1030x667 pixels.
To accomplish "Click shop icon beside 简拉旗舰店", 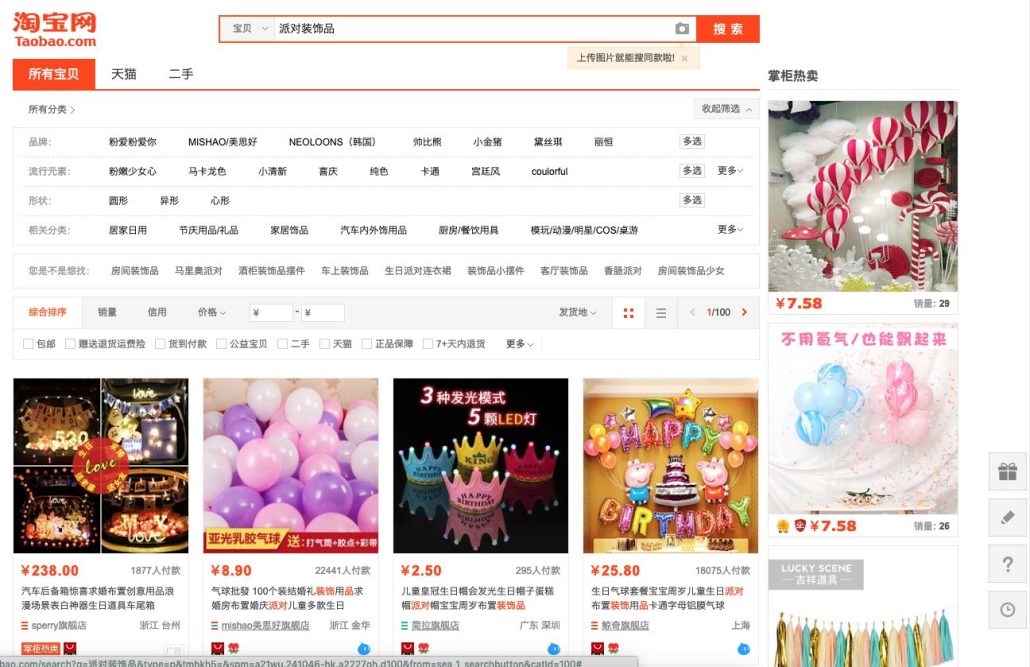I will pos(405,626).
